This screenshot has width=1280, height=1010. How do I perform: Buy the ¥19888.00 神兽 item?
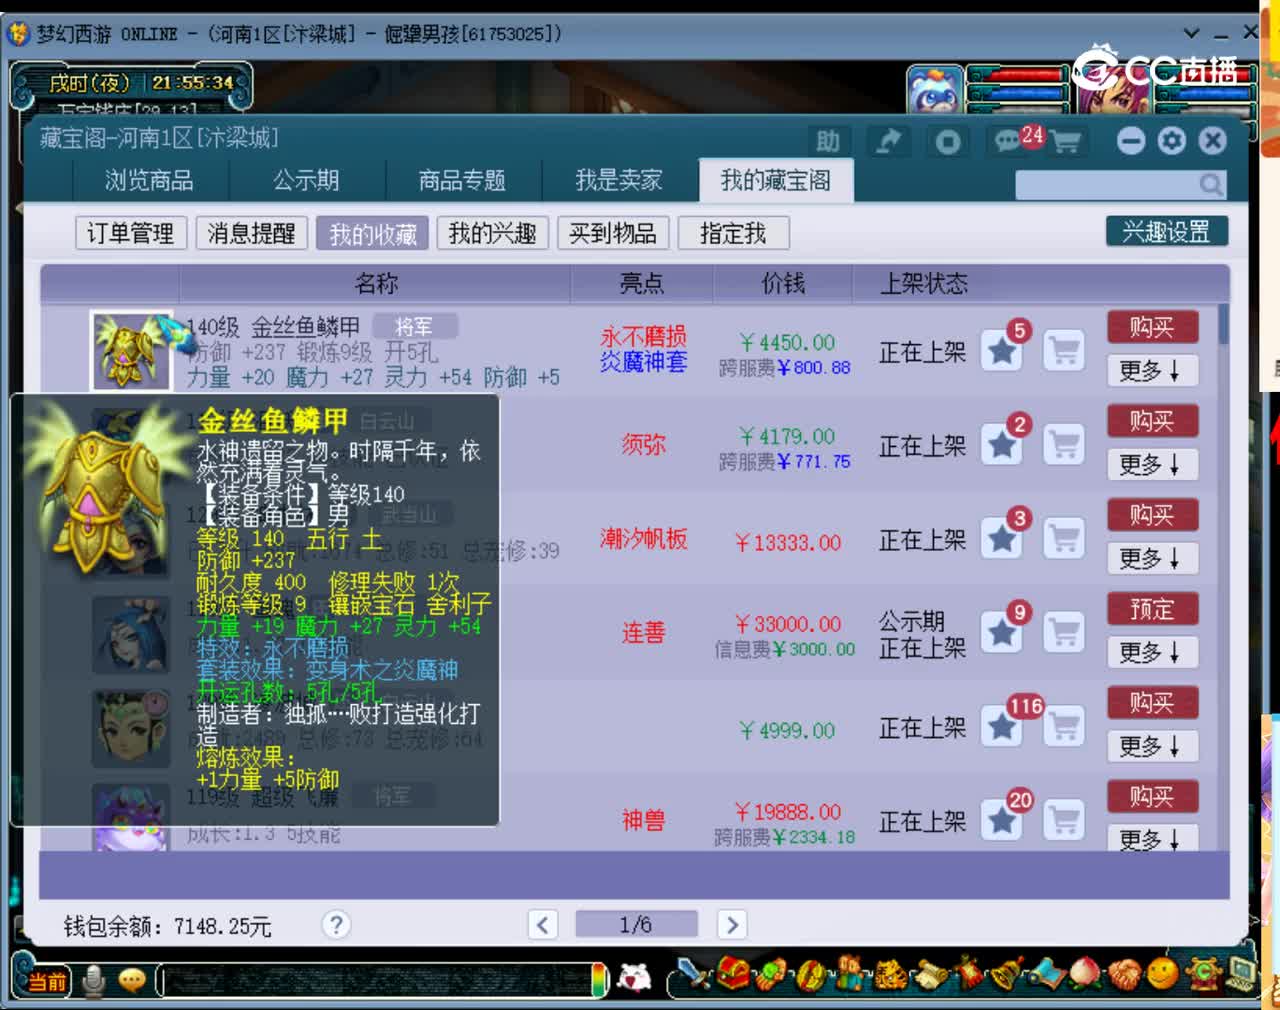(x=1152, y=798)
